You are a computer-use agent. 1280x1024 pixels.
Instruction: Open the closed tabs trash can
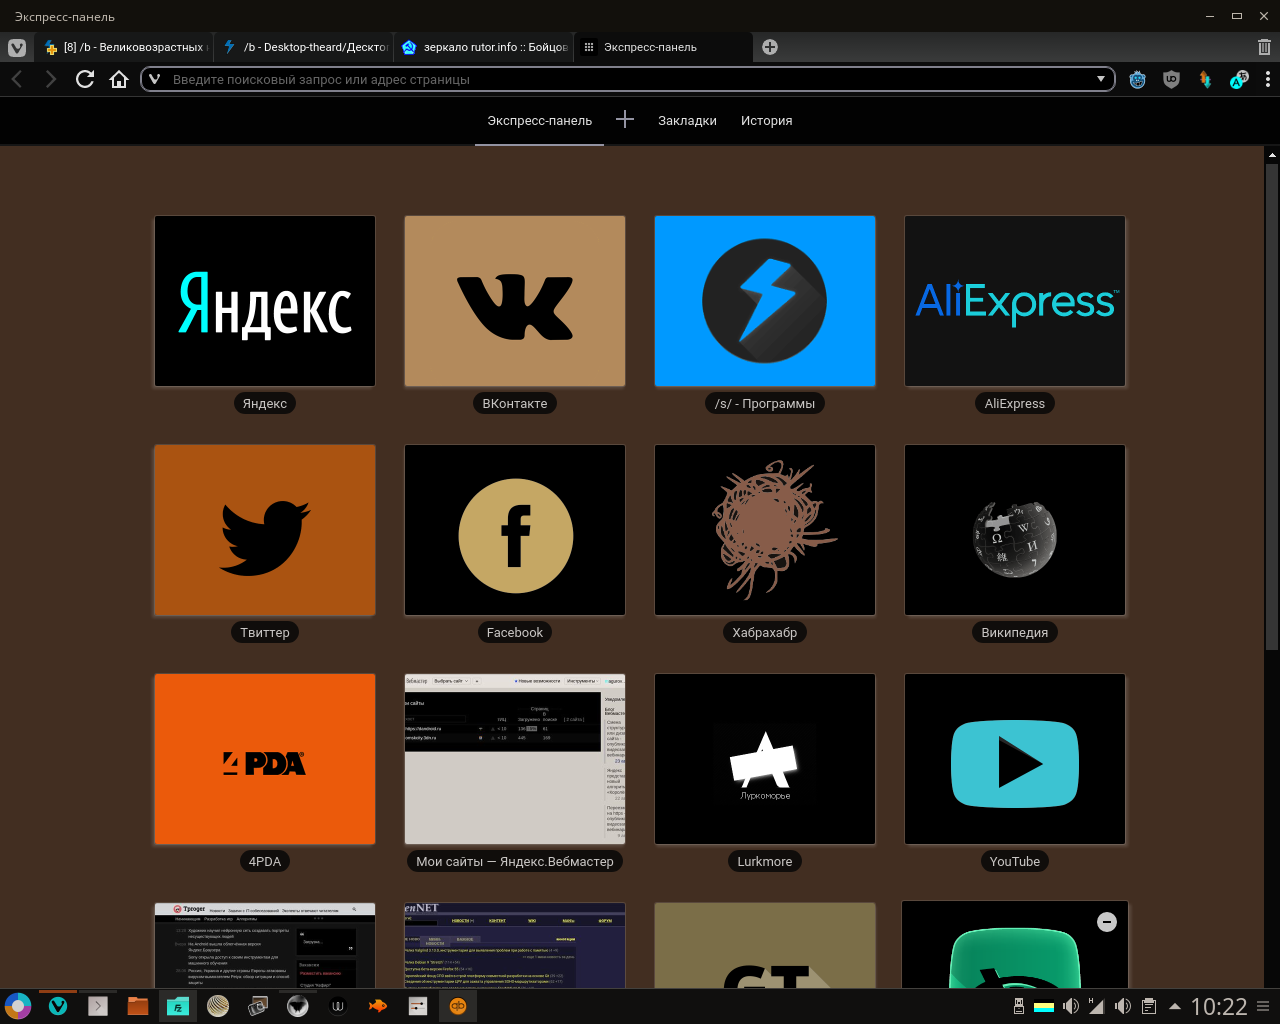pos(1264,47)
